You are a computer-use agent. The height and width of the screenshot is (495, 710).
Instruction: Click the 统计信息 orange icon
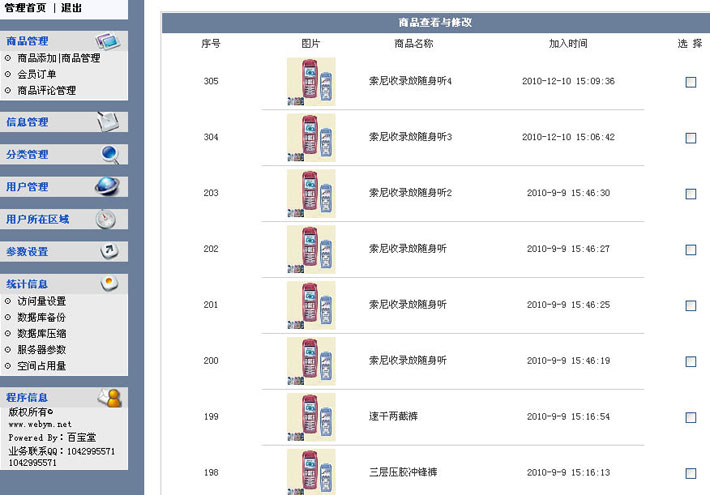click(x=109, y=284)
